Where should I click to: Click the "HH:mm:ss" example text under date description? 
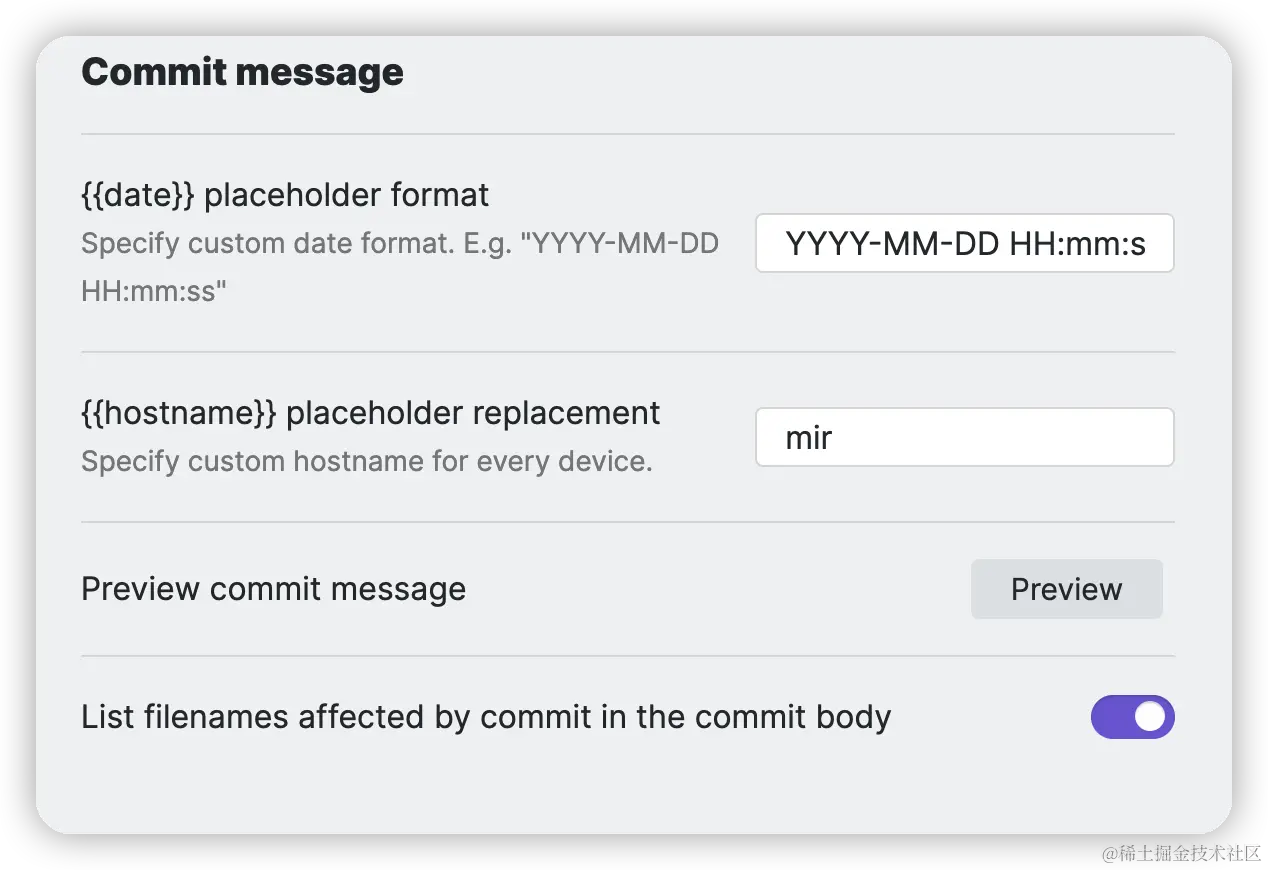tap(154, 292)
